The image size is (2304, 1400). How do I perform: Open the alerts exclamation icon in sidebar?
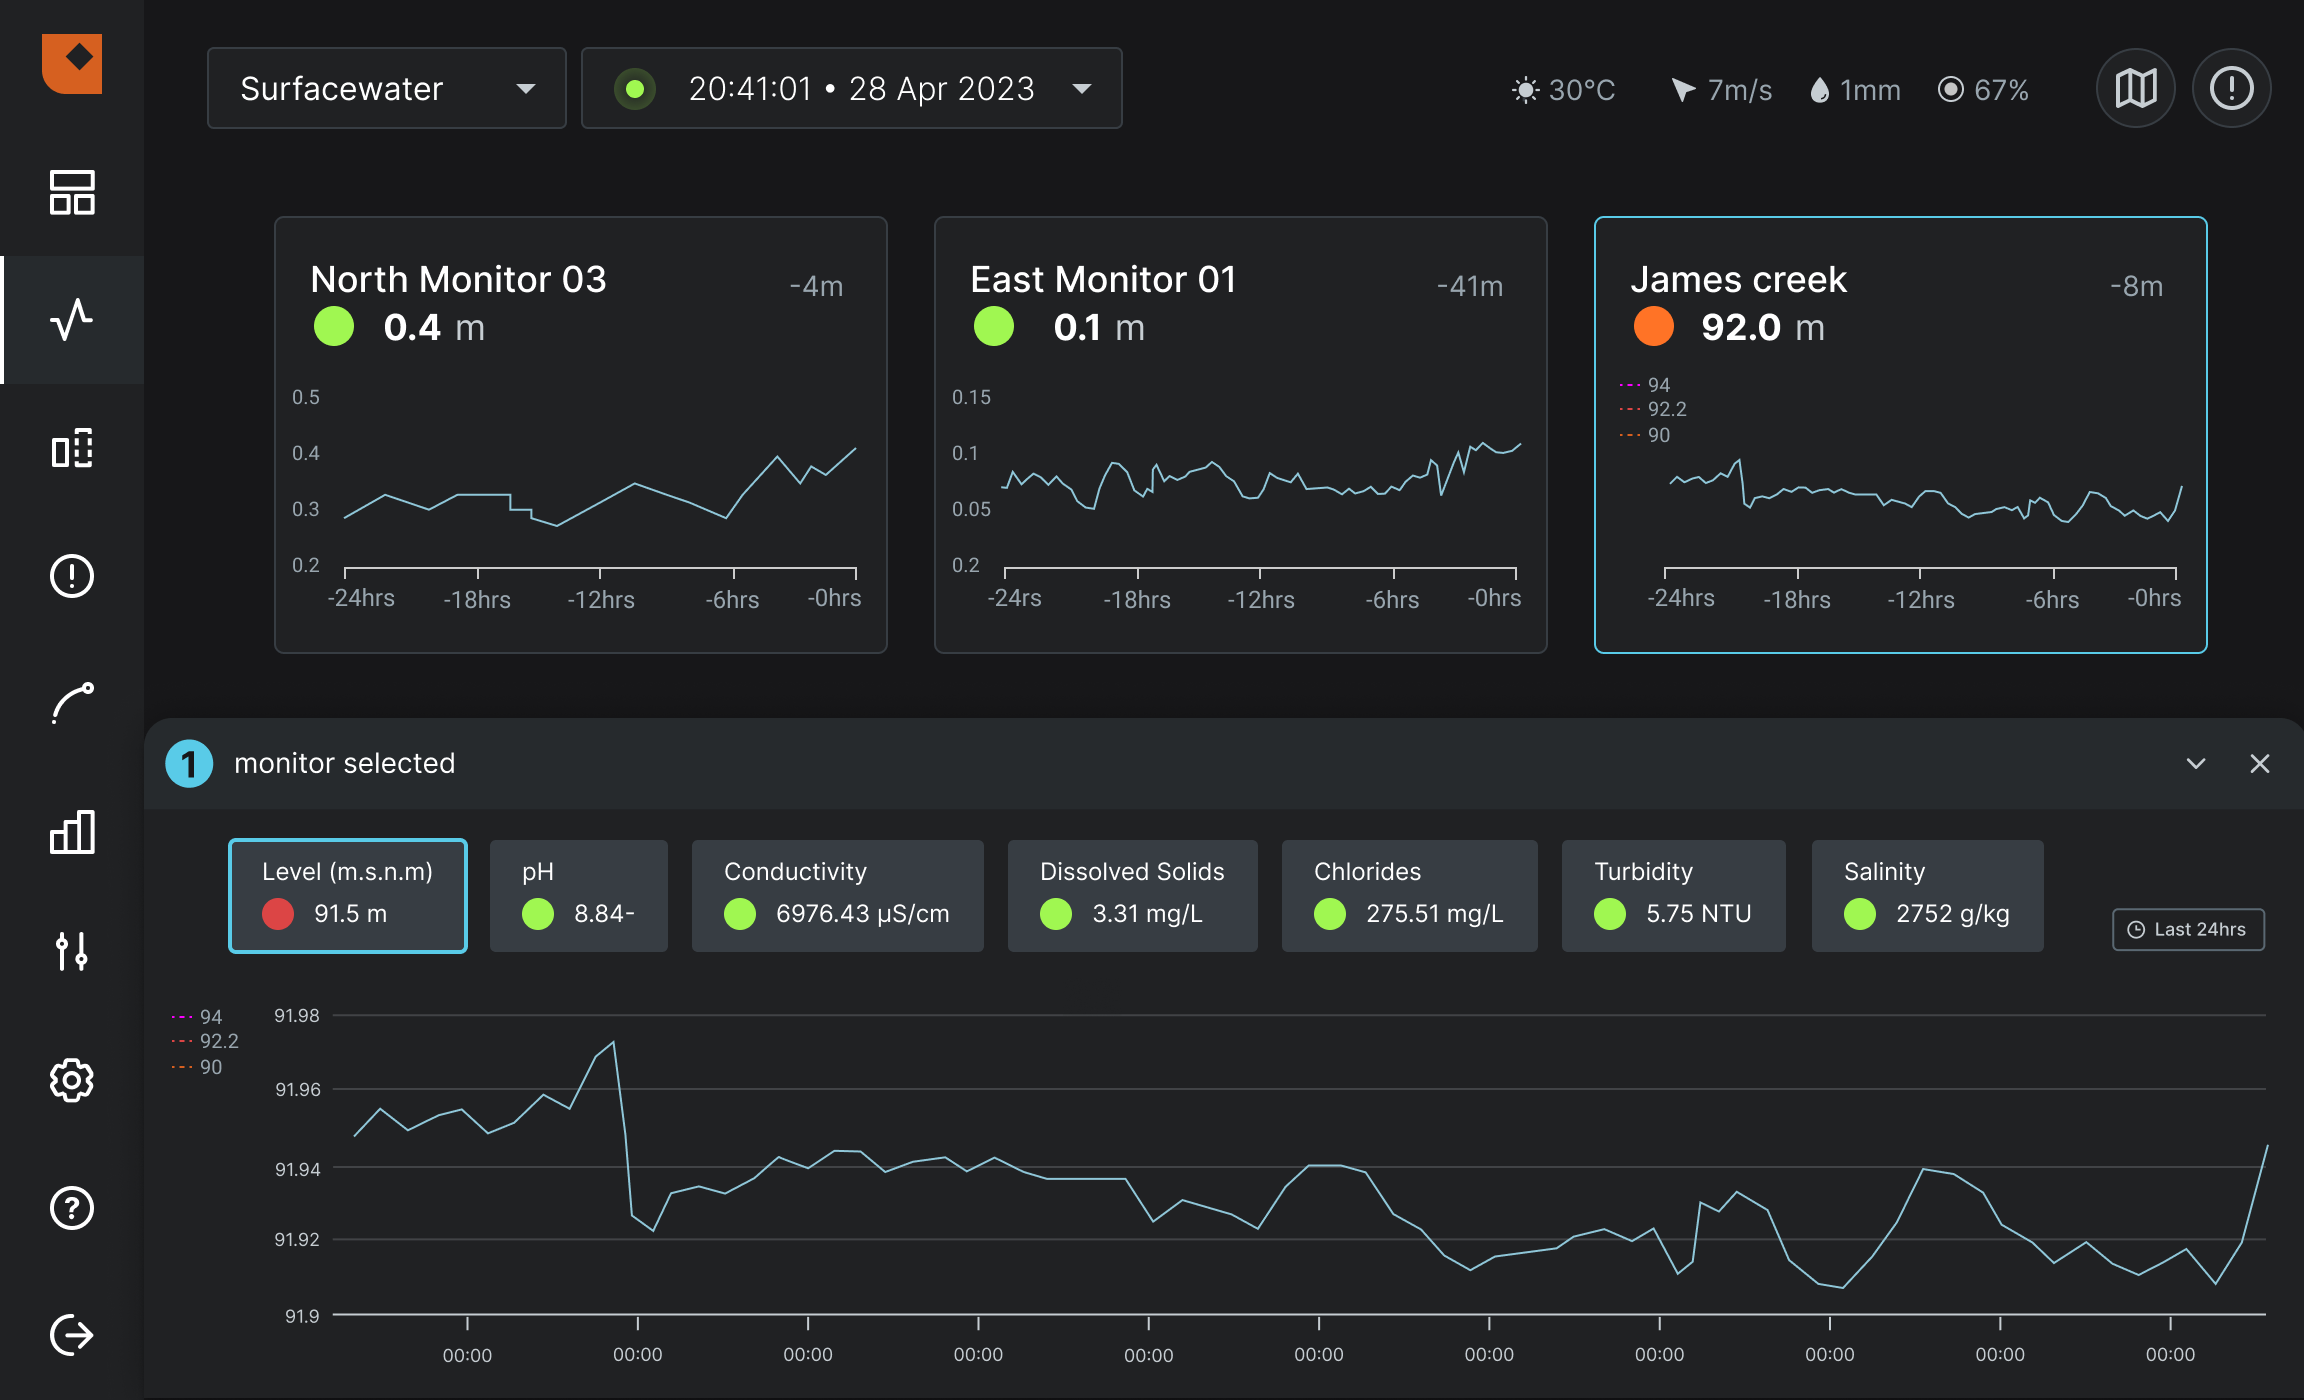[72, 576]
